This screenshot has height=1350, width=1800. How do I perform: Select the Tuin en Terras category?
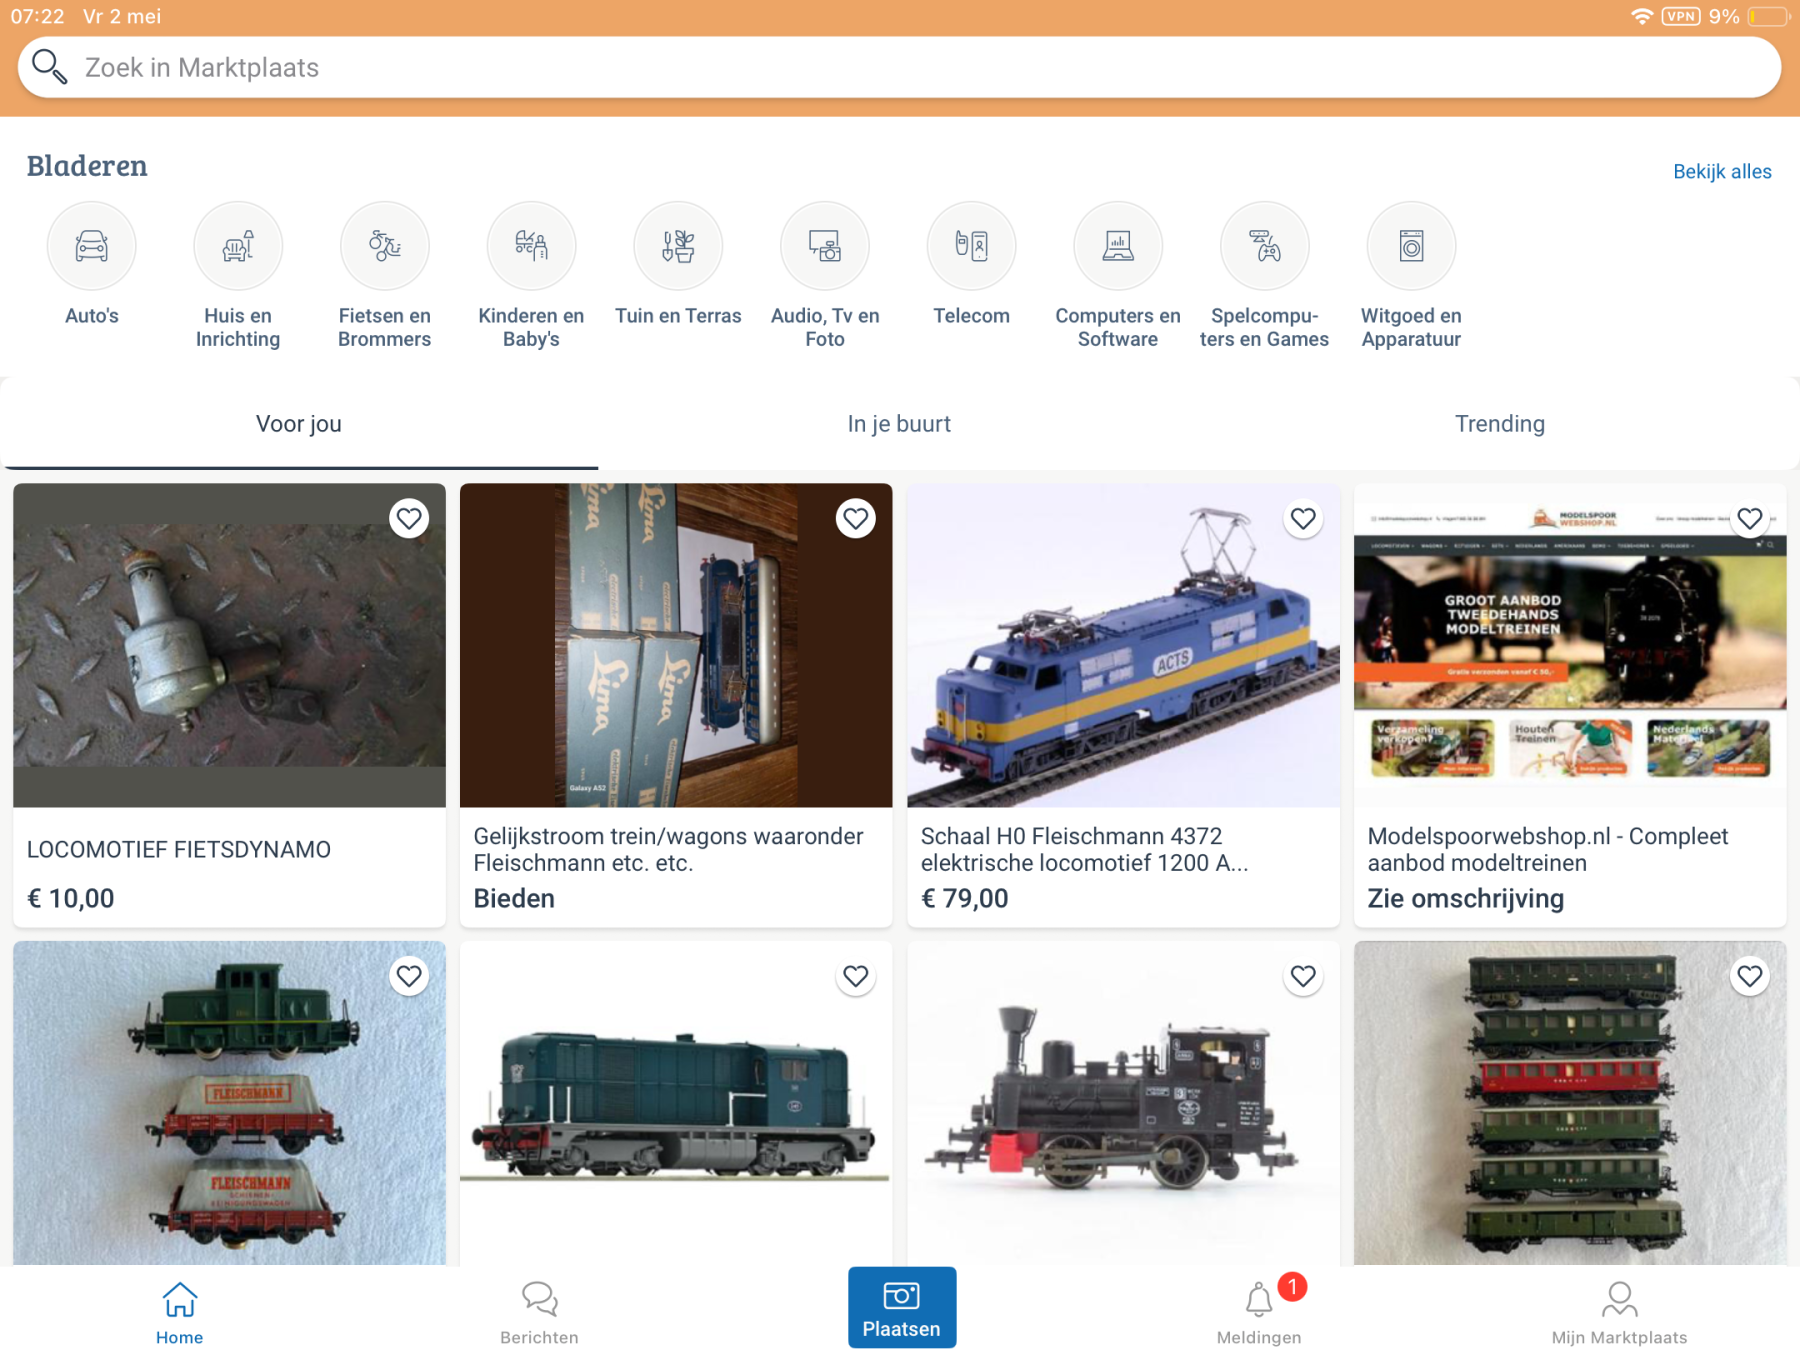pyautogui.click(x=678, y=246)
